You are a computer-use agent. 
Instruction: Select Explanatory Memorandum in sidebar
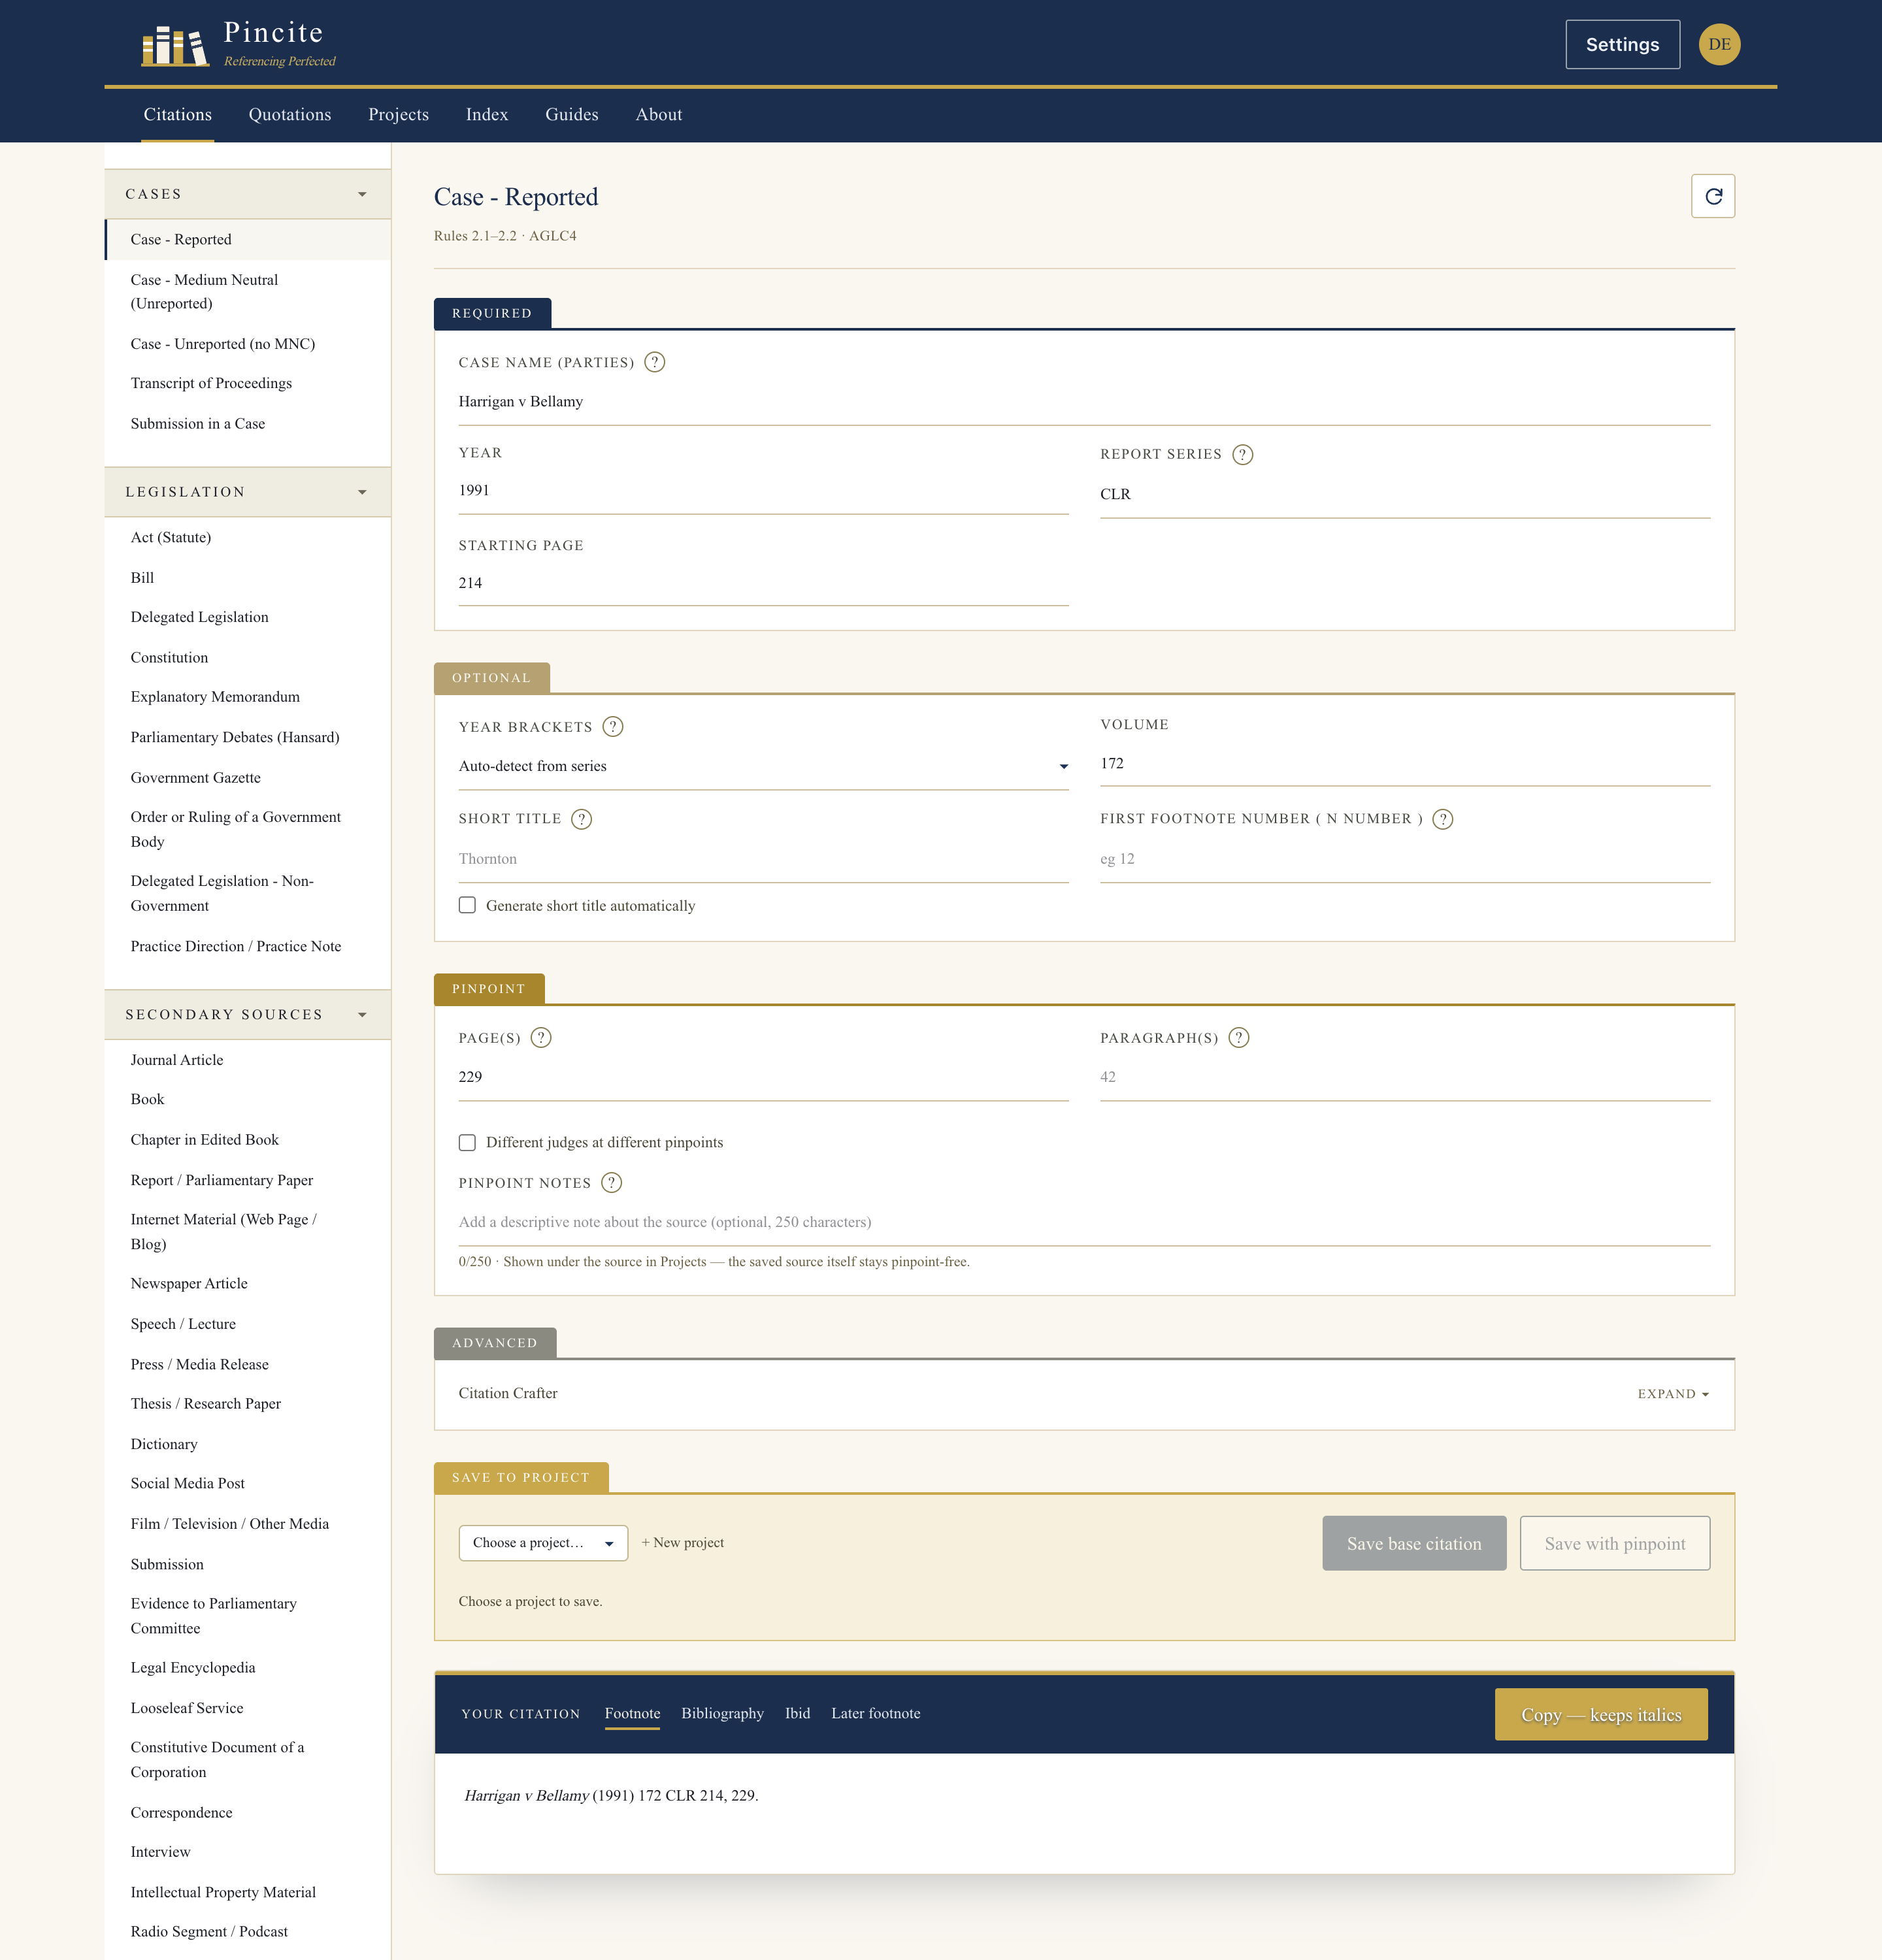(248, 697)
